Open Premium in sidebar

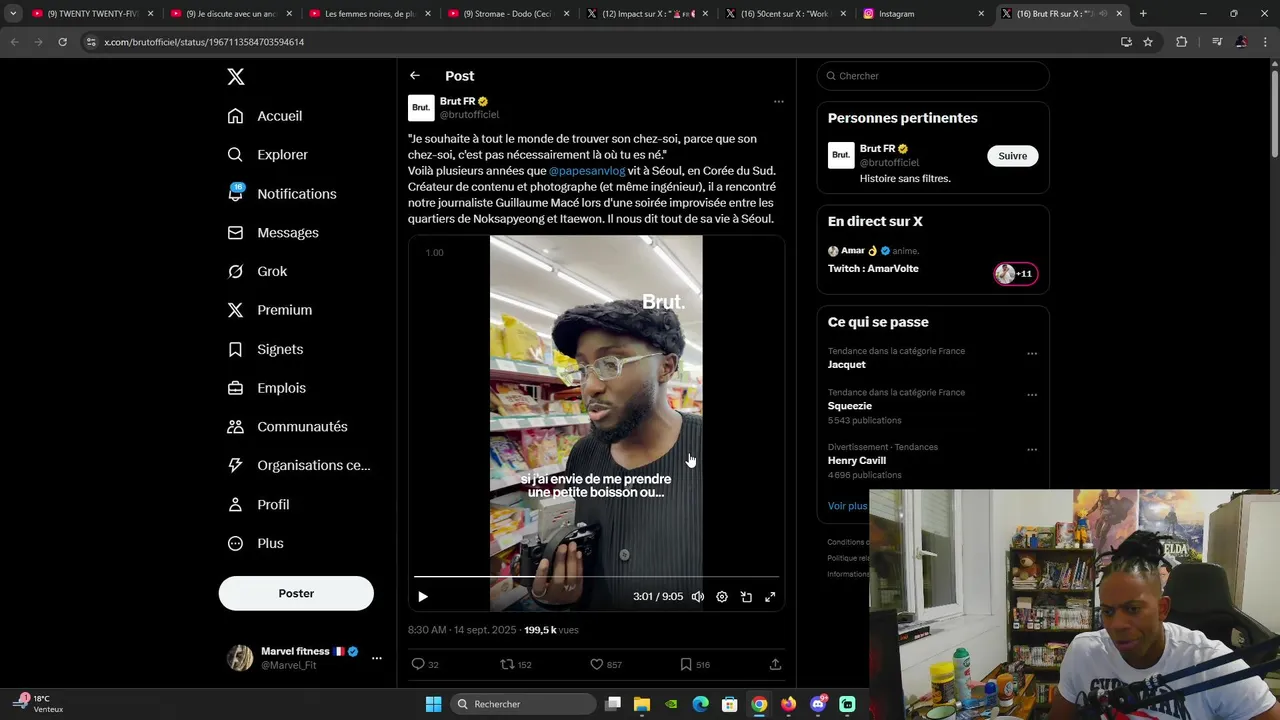270,310
